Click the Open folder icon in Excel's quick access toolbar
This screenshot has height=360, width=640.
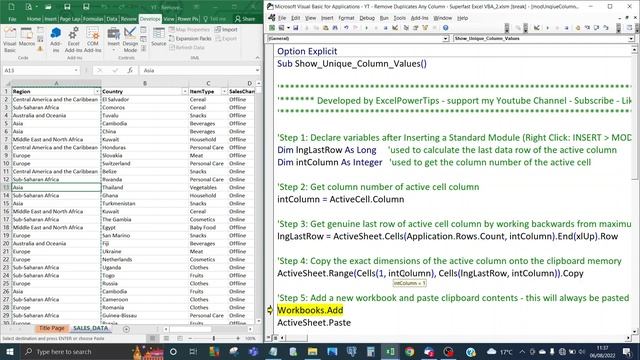coord(48,7)
